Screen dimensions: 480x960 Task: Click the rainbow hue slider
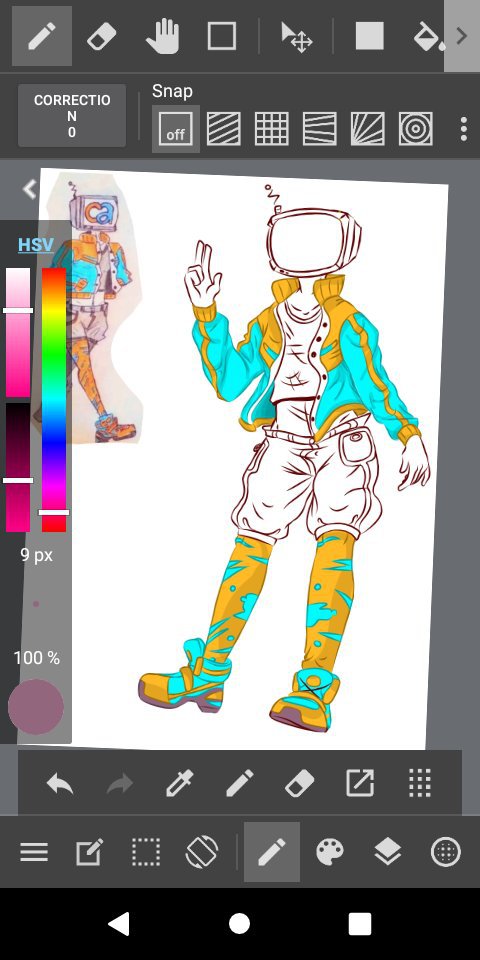(x=54, y=399)
